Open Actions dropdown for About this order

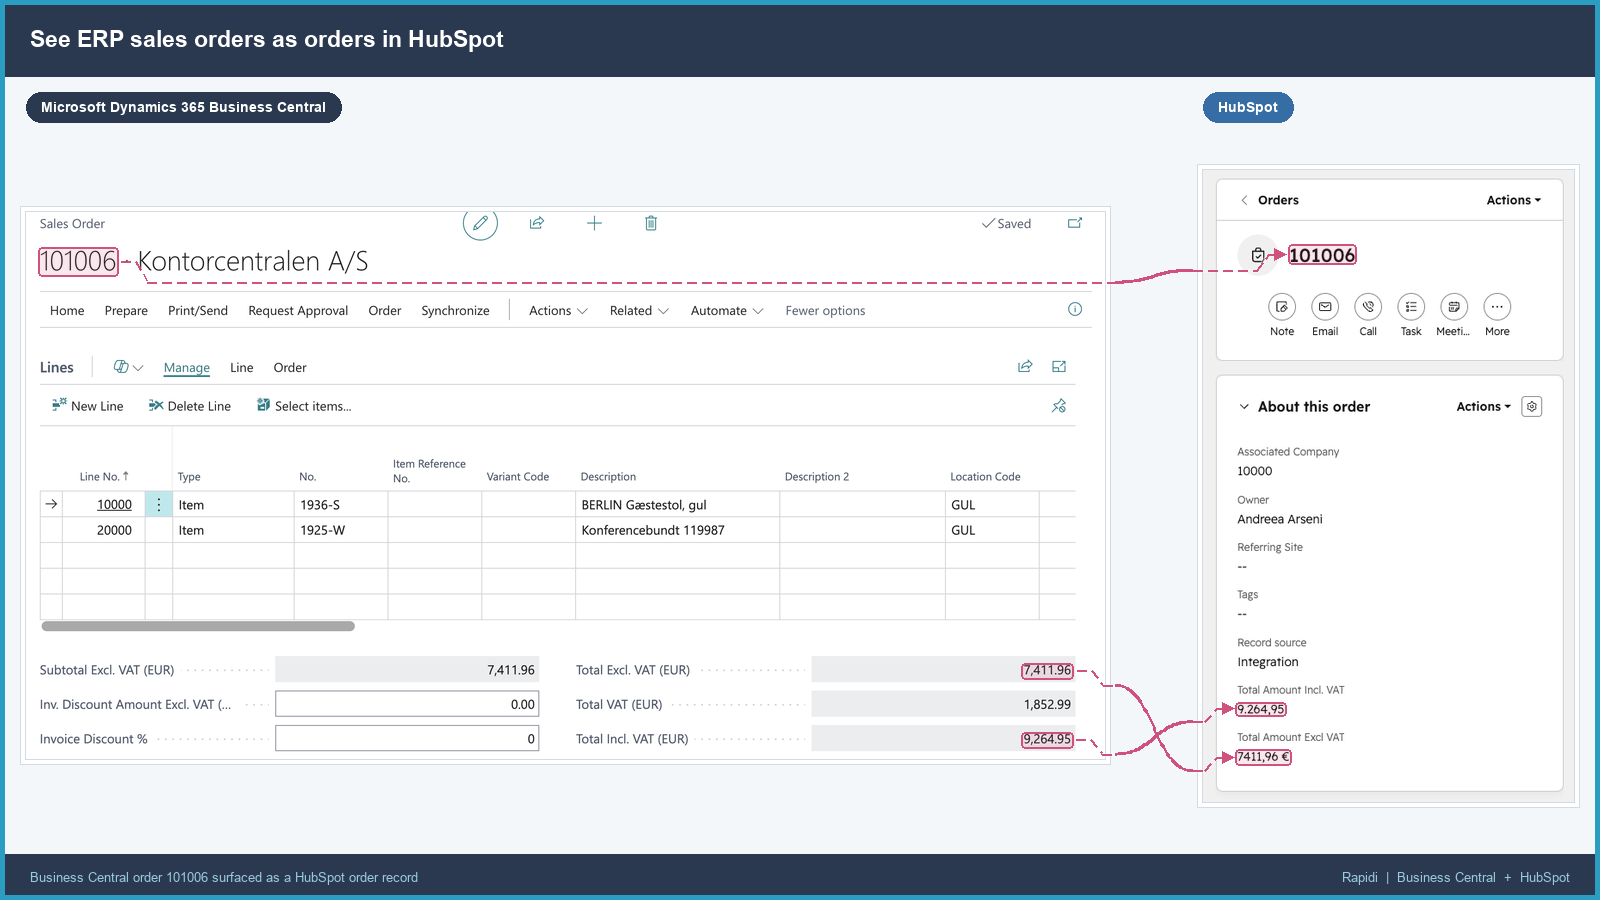(x=1483, y=407)
